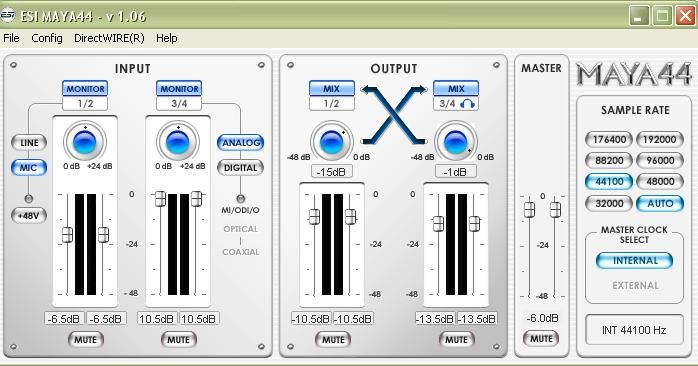This screenshot has height=366, width=698.
Task: Enable +48V phantom power
Action: [x=29, y=216]
